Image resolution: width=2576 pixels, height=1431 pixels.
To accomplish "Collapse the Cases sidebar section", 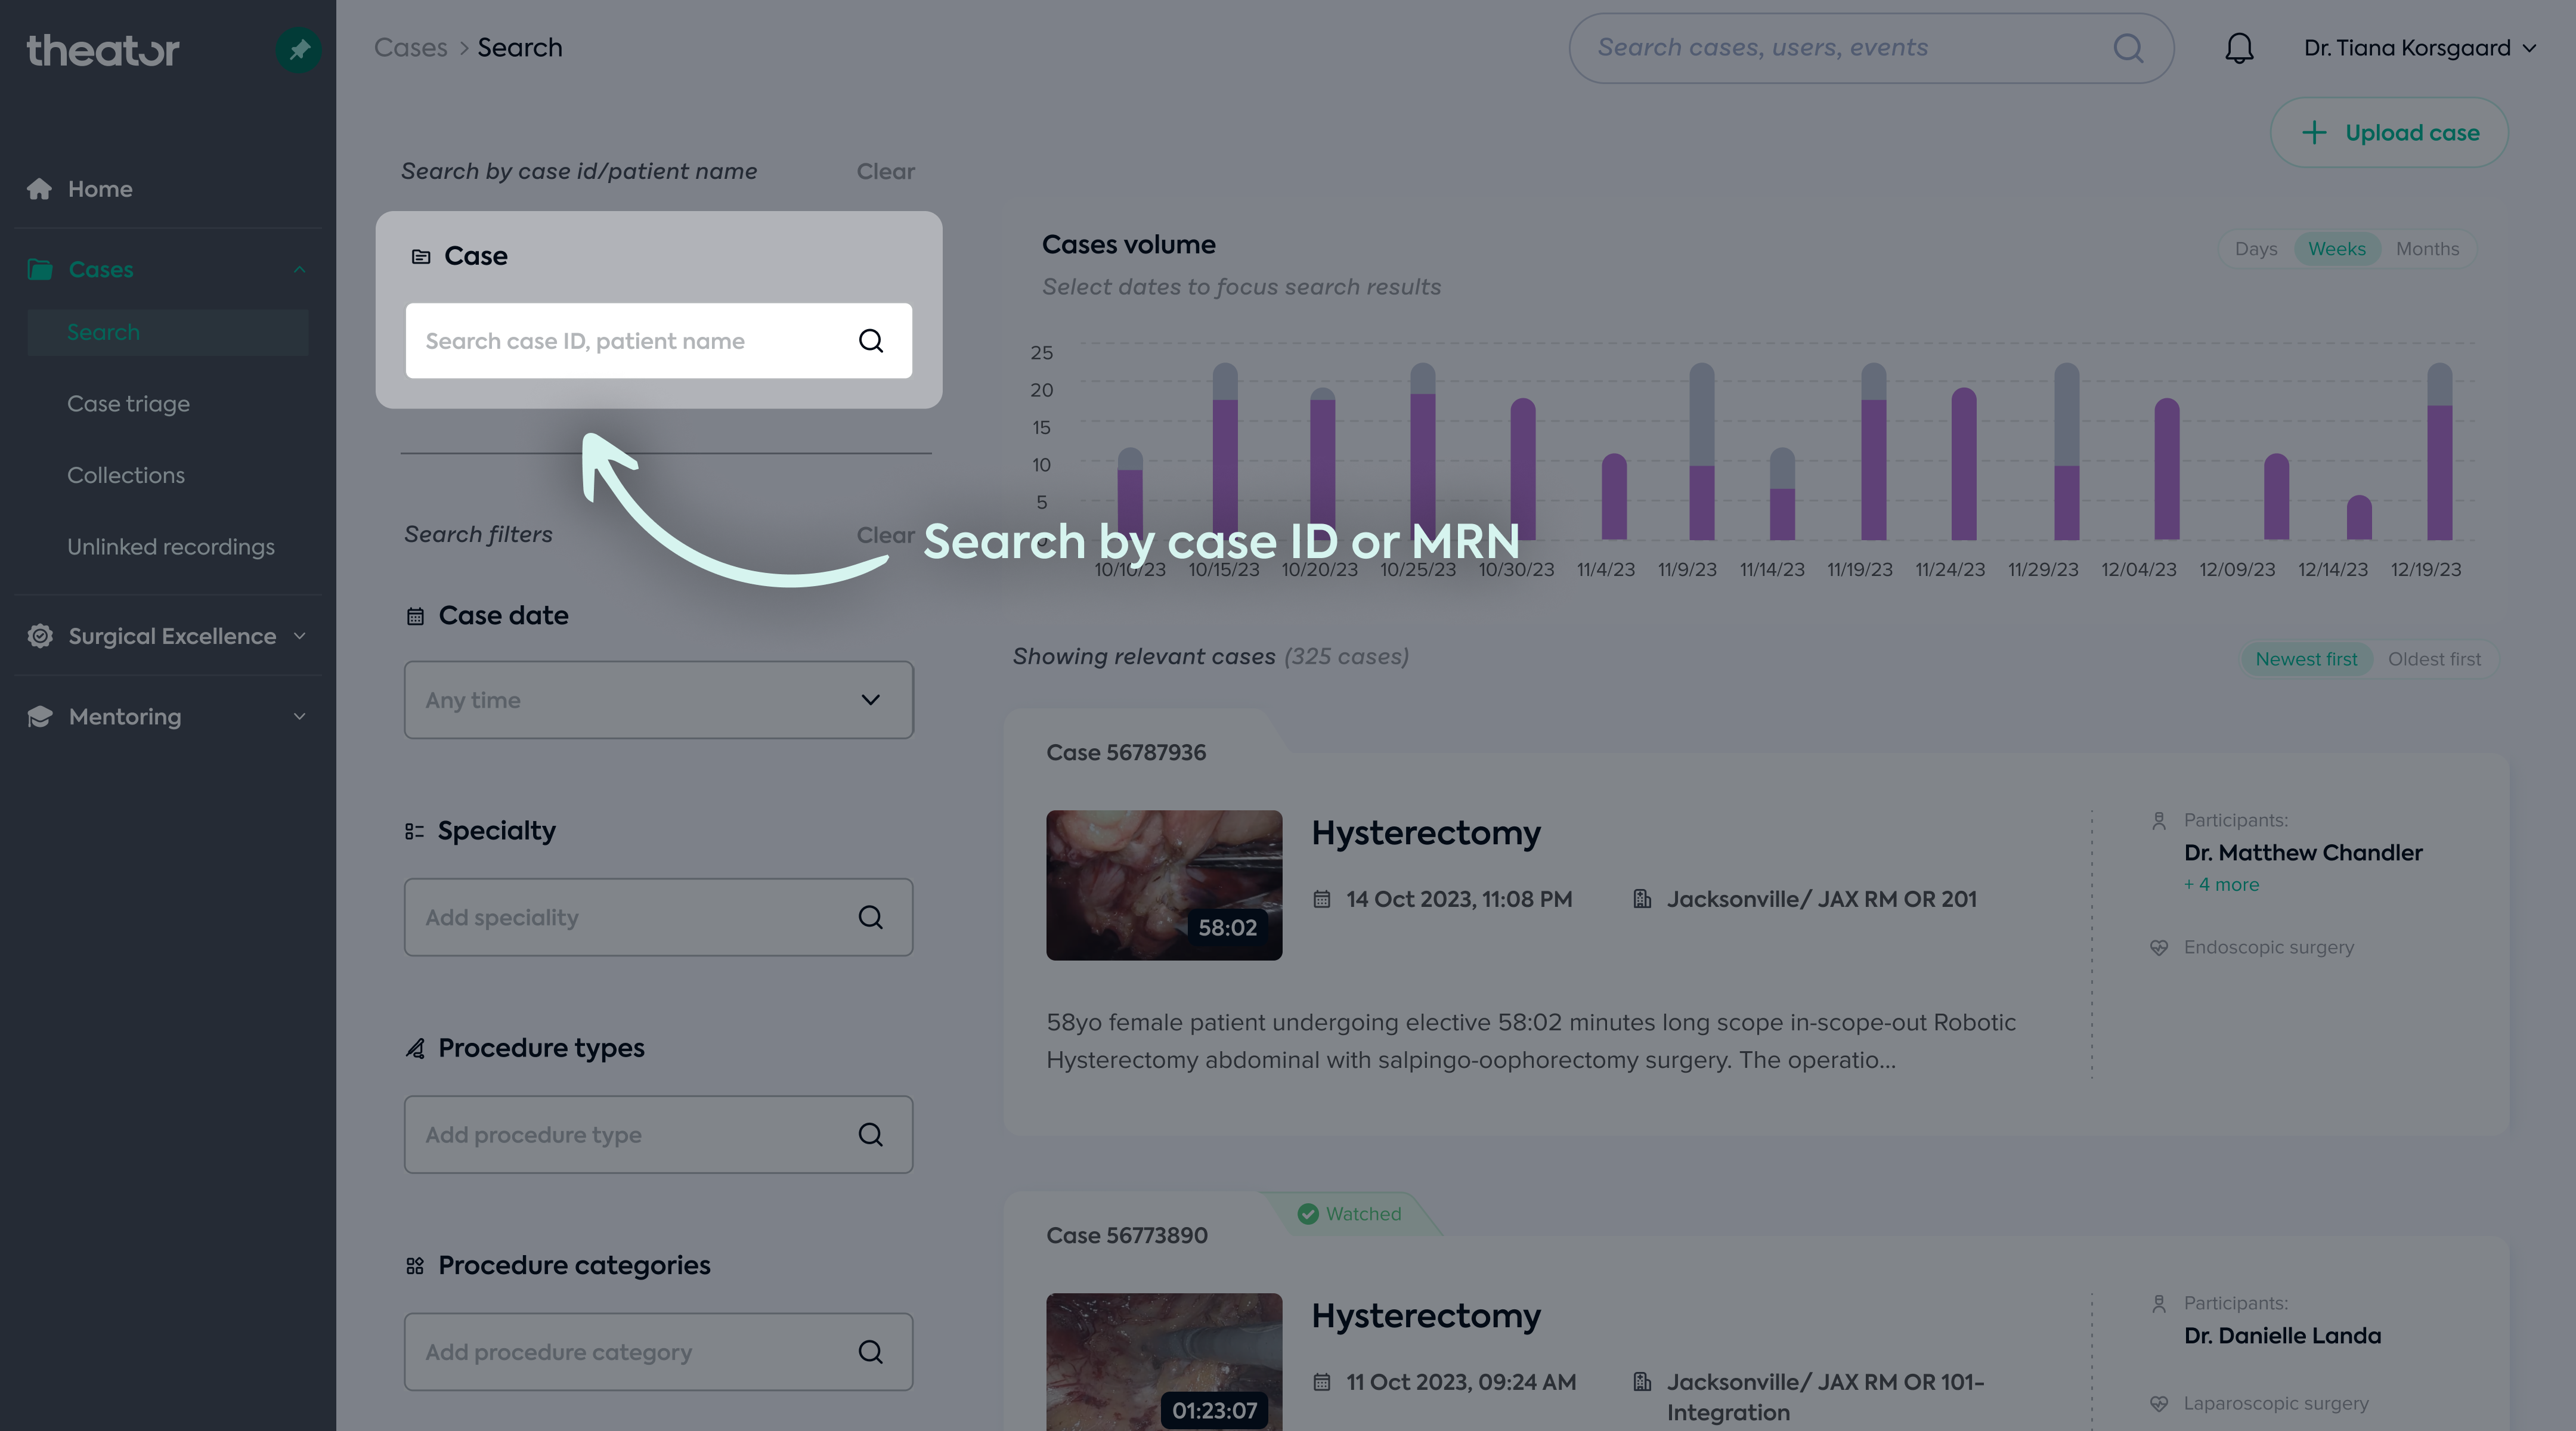I will [299, 269].
